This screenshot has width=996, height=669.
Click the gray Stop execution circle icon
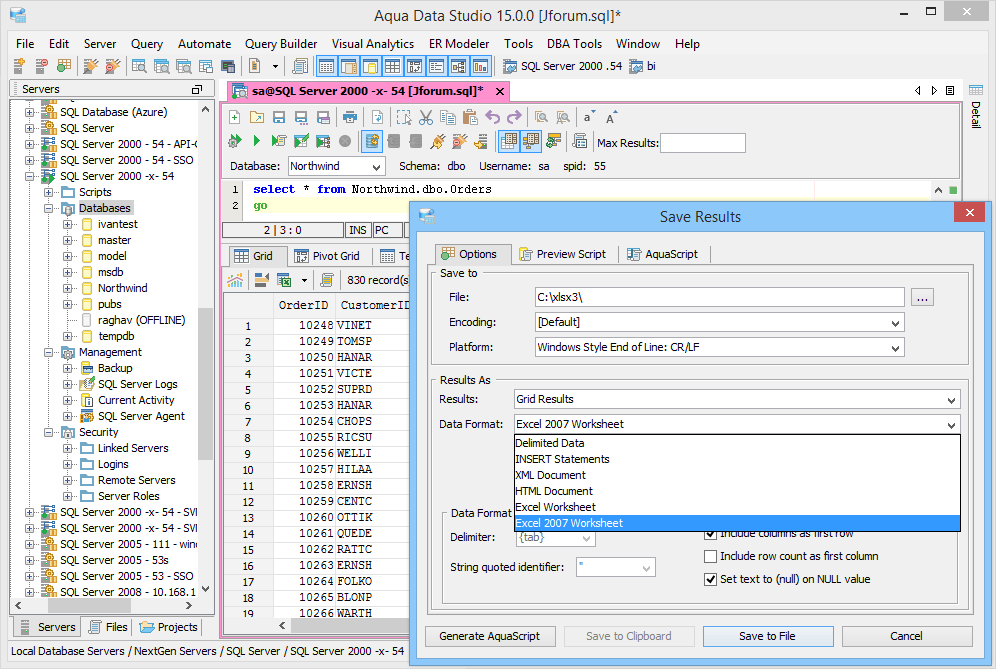click(345, 141)
